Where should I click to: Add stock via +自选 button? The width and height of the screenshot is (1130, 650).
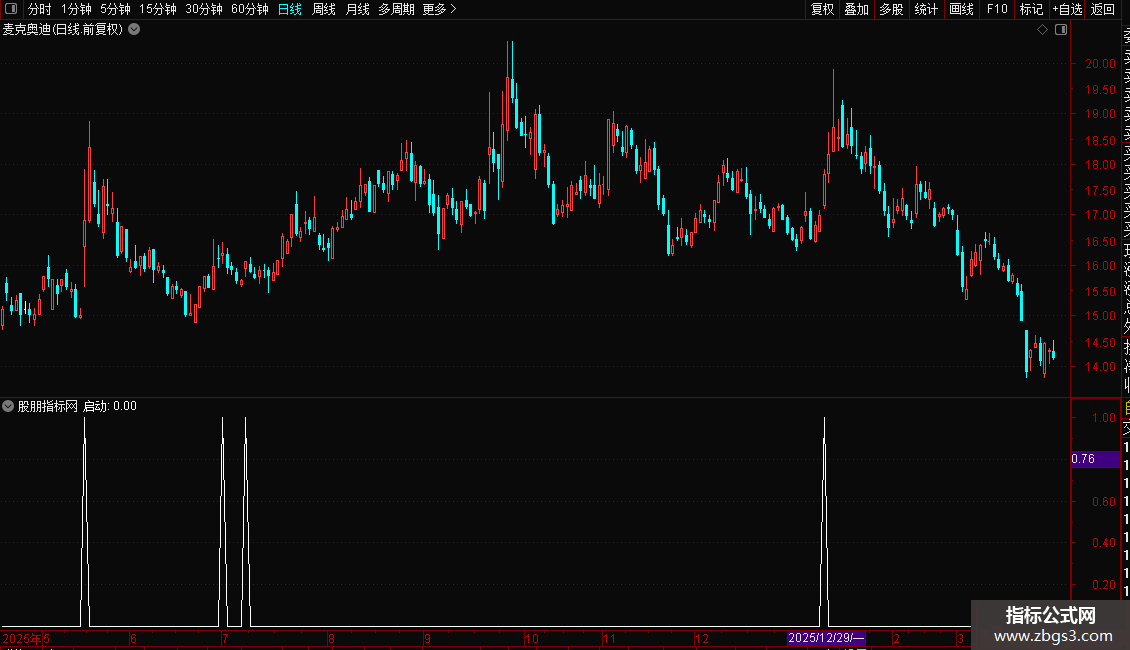point(1067,9)
